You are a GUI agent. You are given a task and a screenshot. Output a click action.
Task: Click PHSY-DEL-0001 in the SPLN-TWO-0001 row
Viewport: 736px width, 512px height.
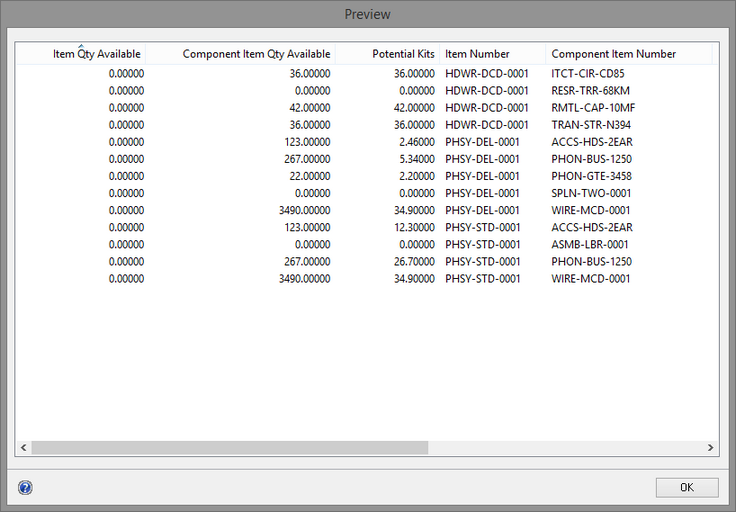pyautogui.click(x=482, y=193)
